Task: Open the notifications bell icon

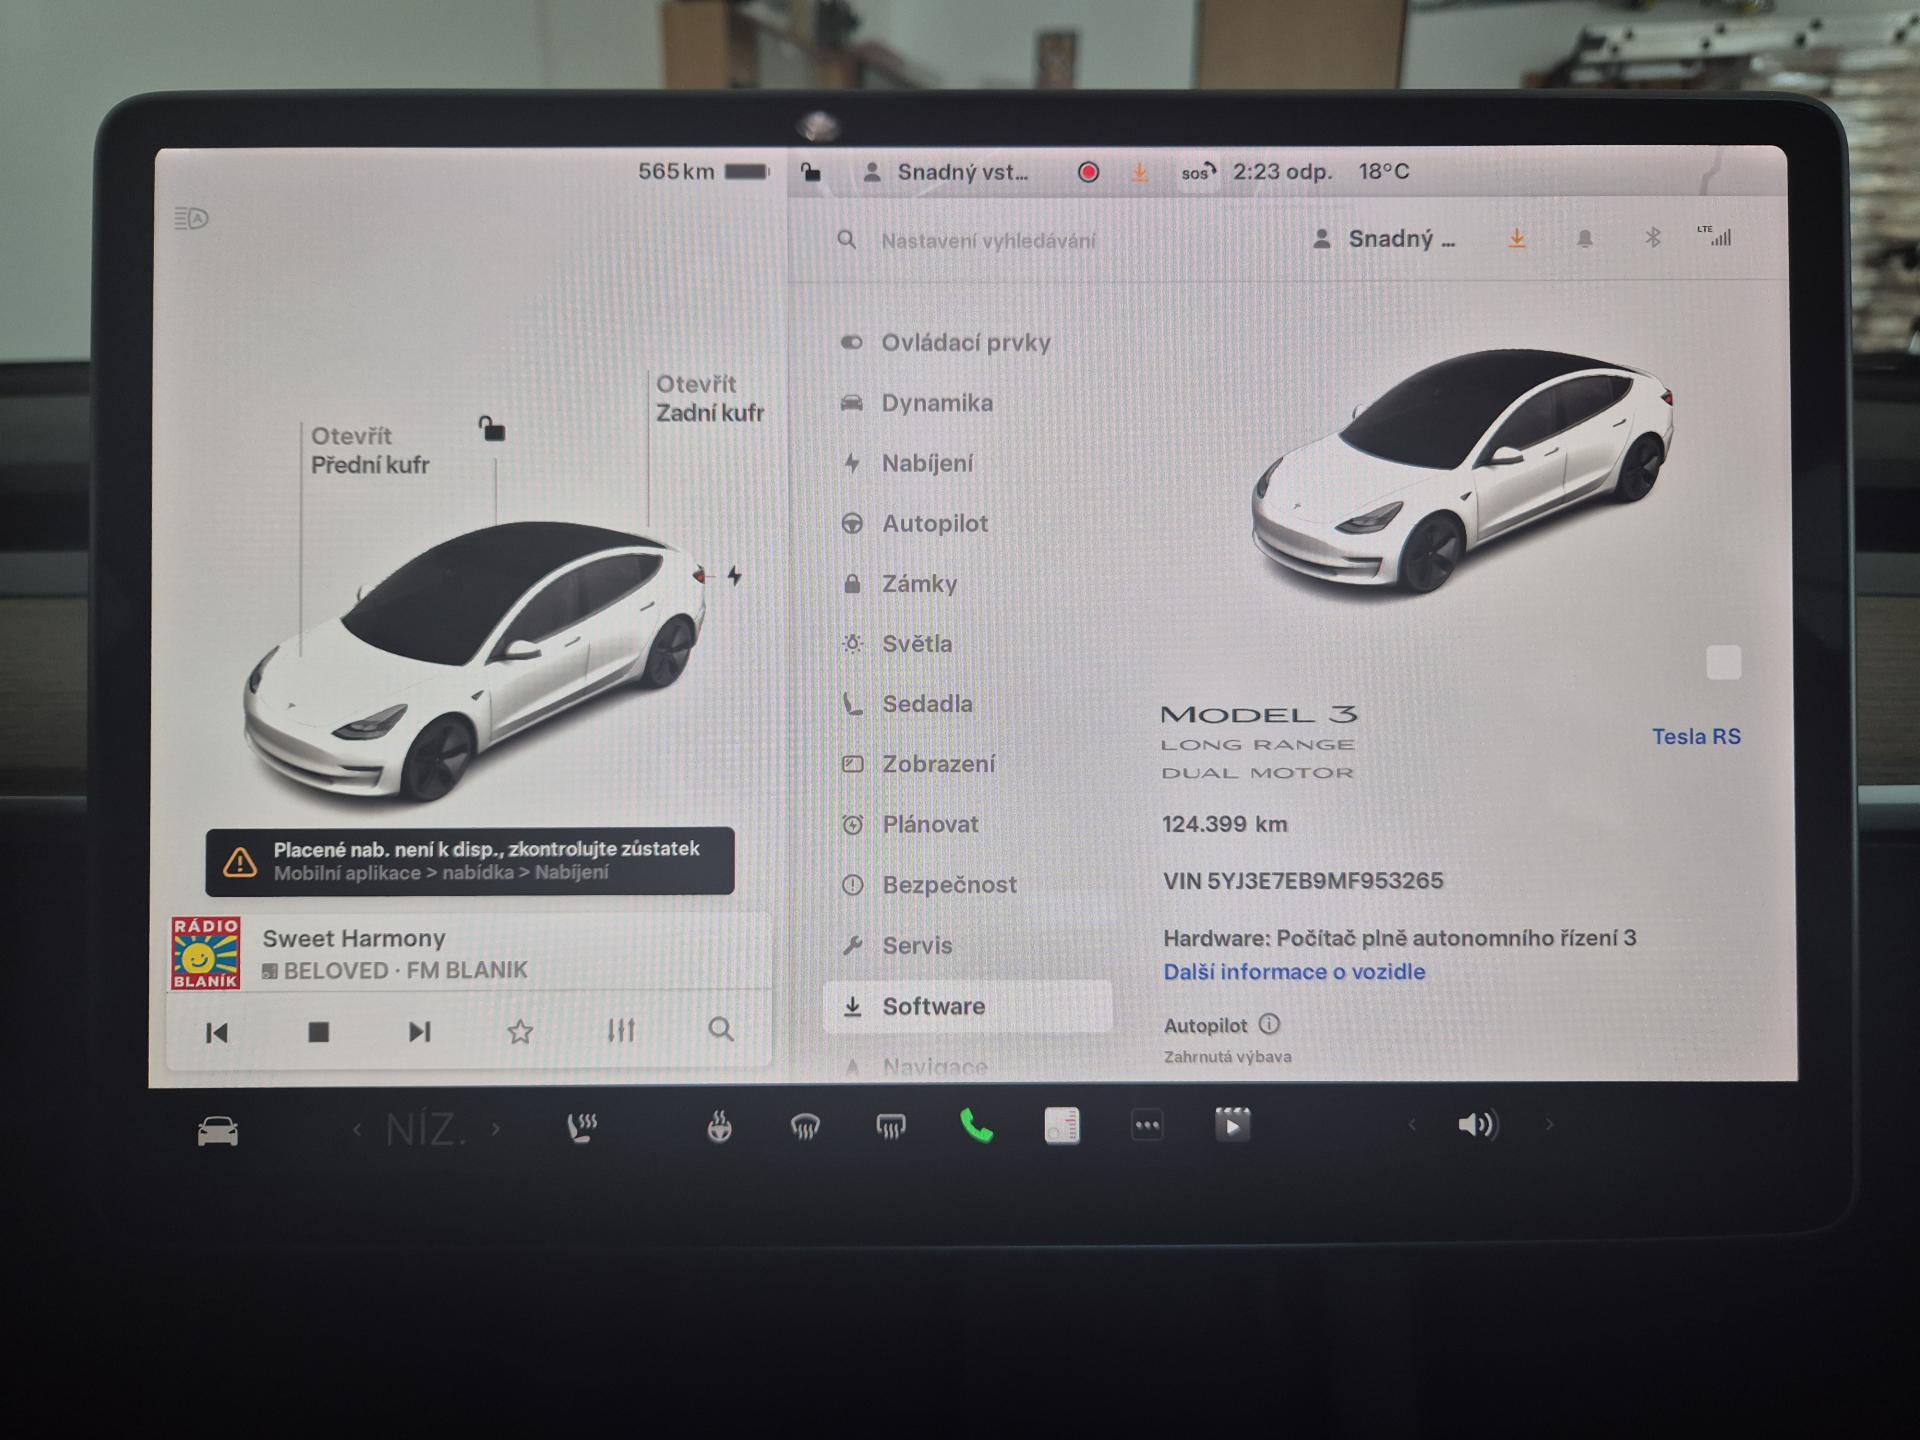Action: click(1585, 239)
